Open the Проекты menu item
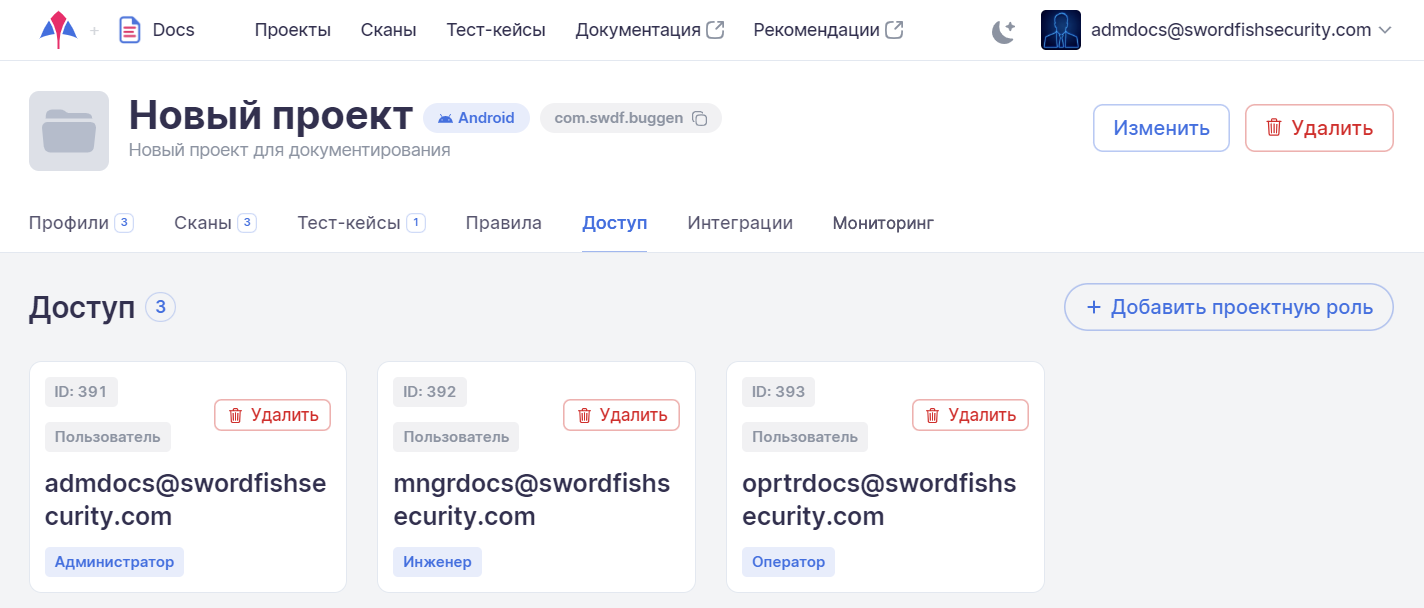Screen dimensions: 1424x608 point(292,30)
